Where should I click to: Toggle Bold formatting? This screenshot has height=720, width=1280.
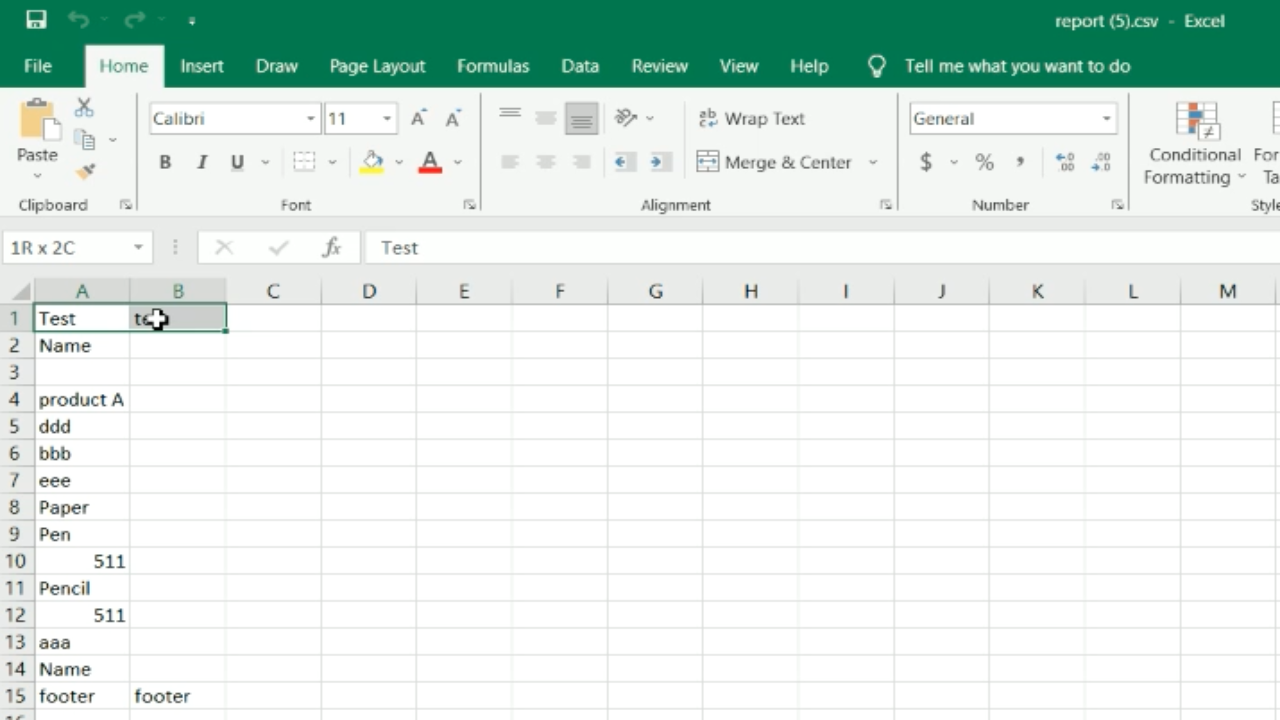[x=165, y=162]
